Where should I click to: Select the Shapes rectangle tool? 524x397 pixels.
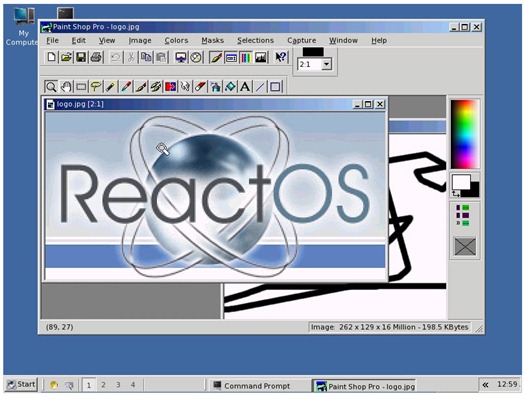275,87
